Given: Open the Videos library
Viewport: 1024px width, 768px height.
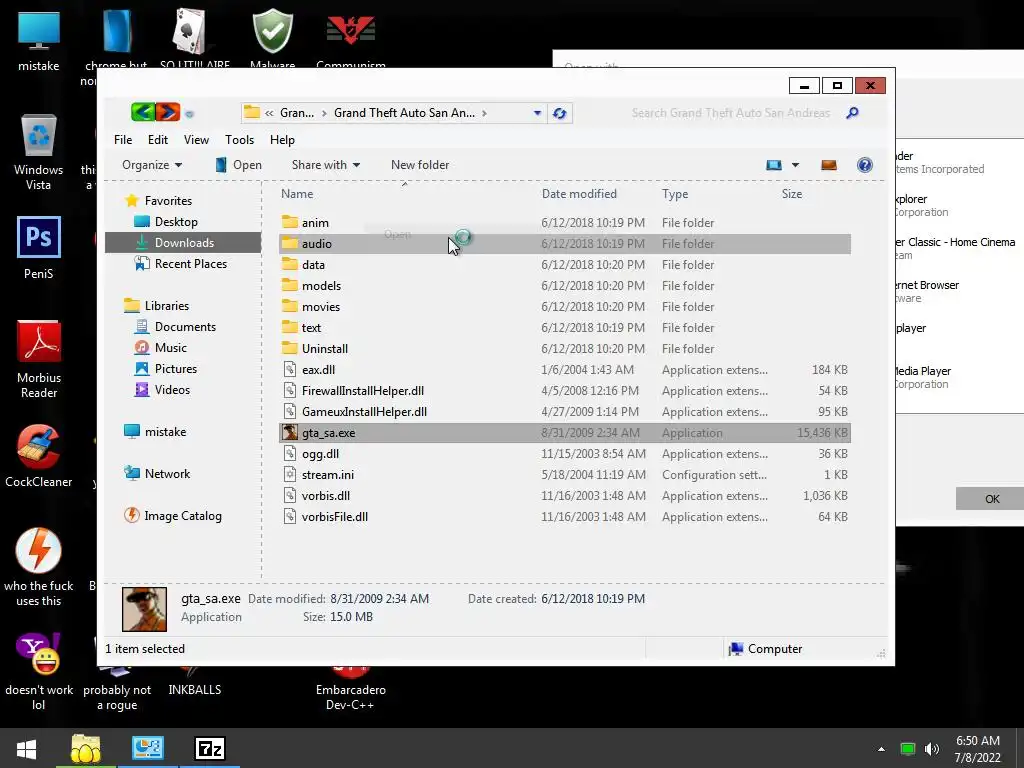Looking at the screenshot, I should (172, 389).
